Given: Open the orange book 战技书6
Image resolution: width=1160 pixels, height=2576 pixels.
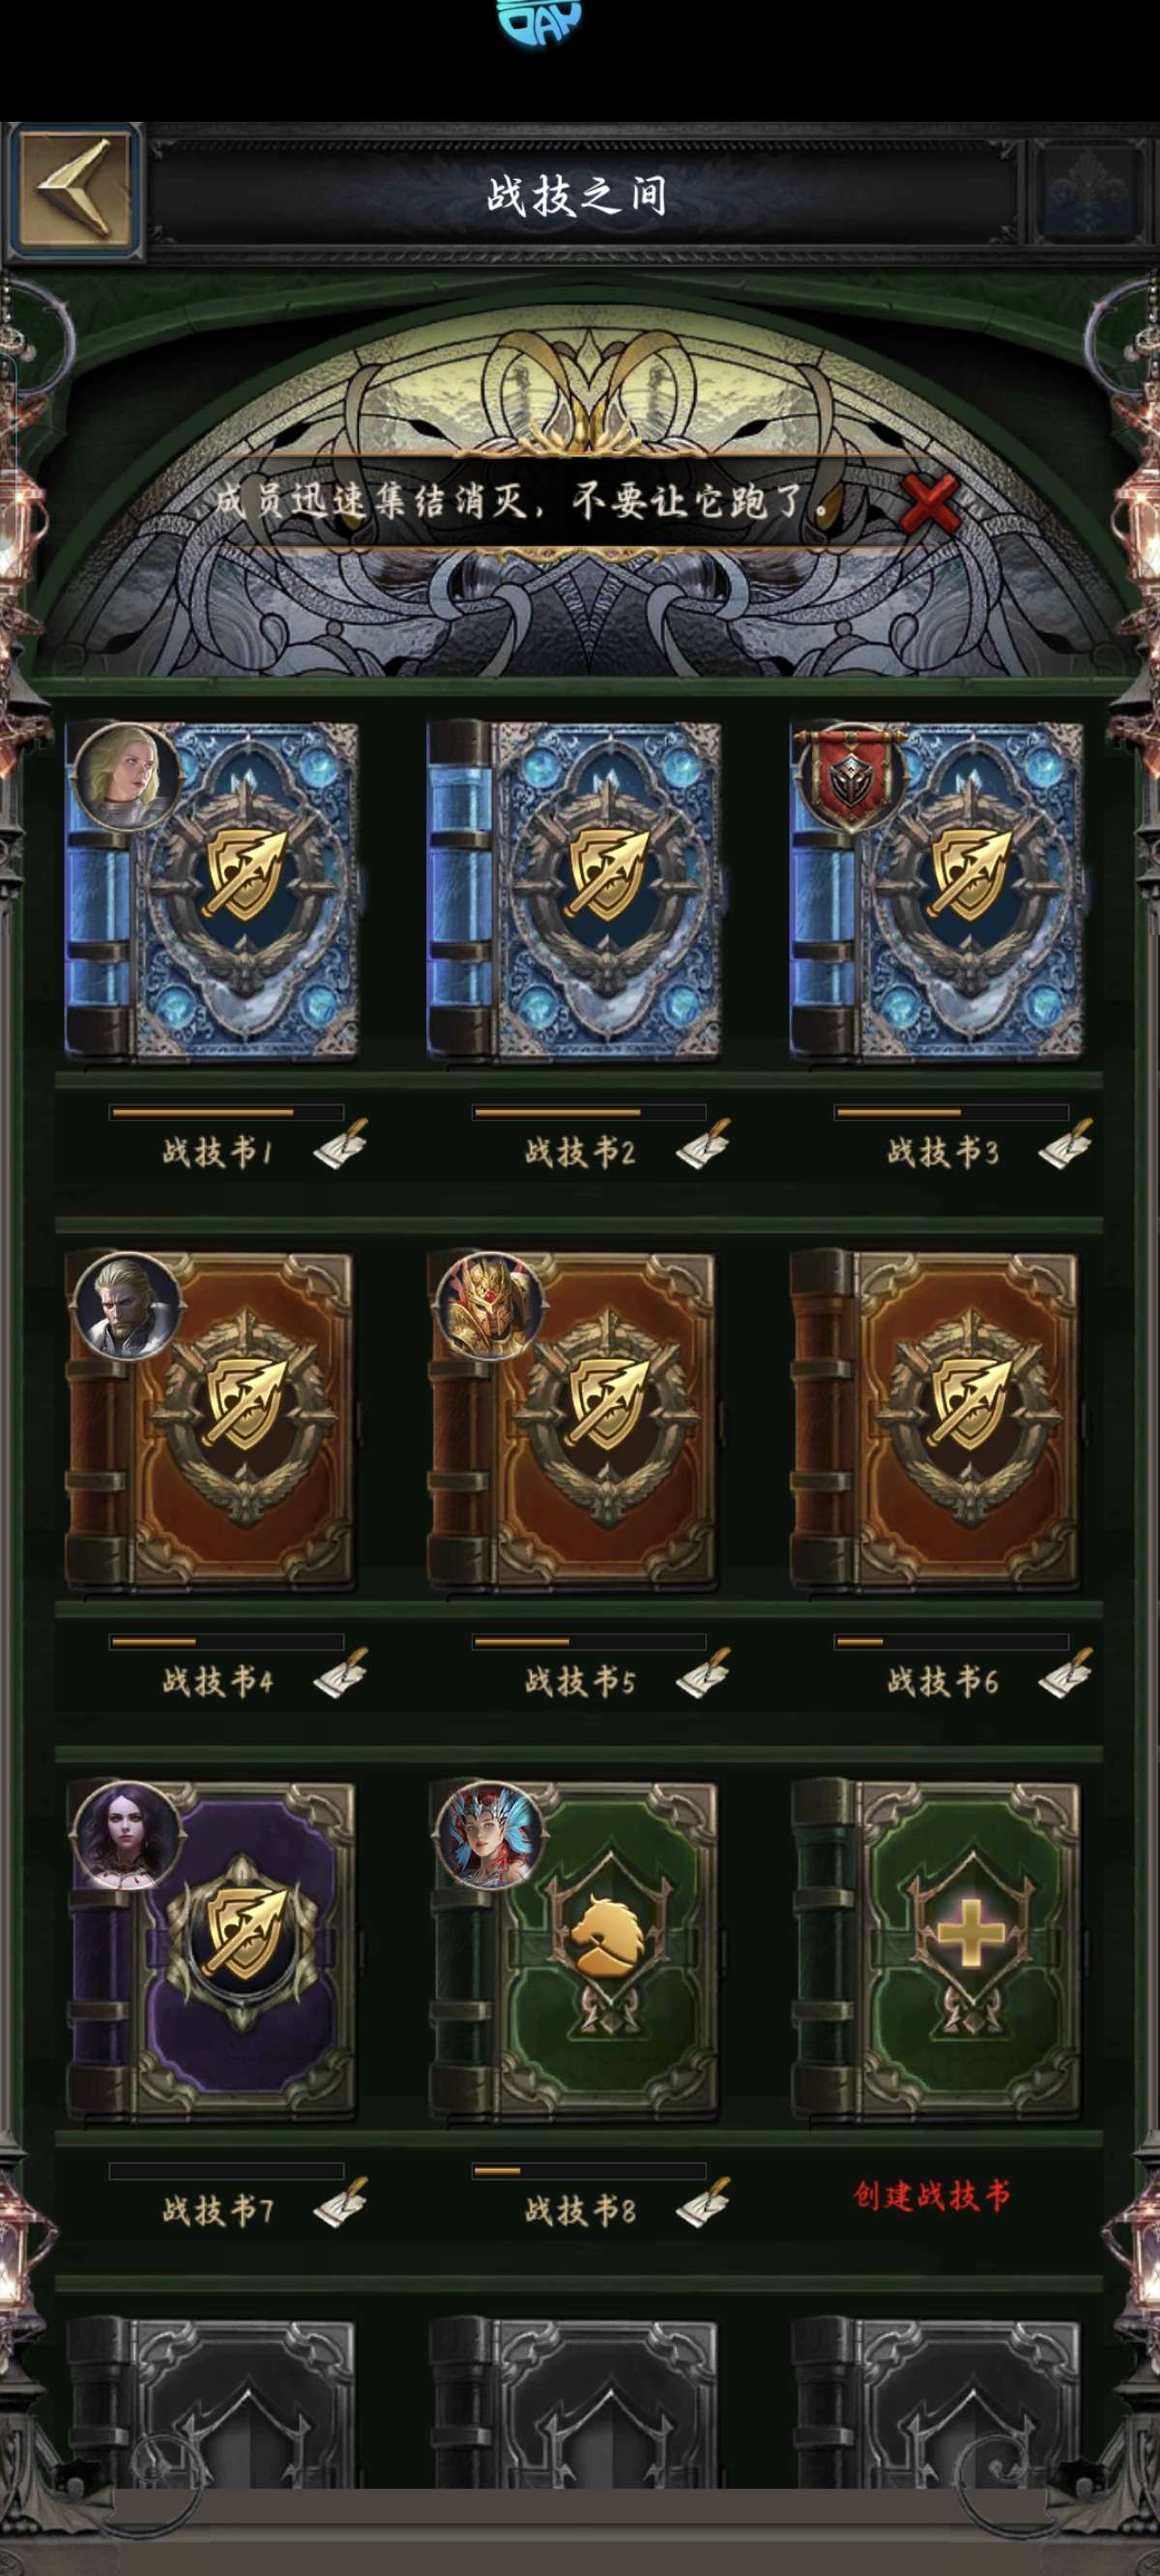Looking at the screenshot, I should (936, 1419).
